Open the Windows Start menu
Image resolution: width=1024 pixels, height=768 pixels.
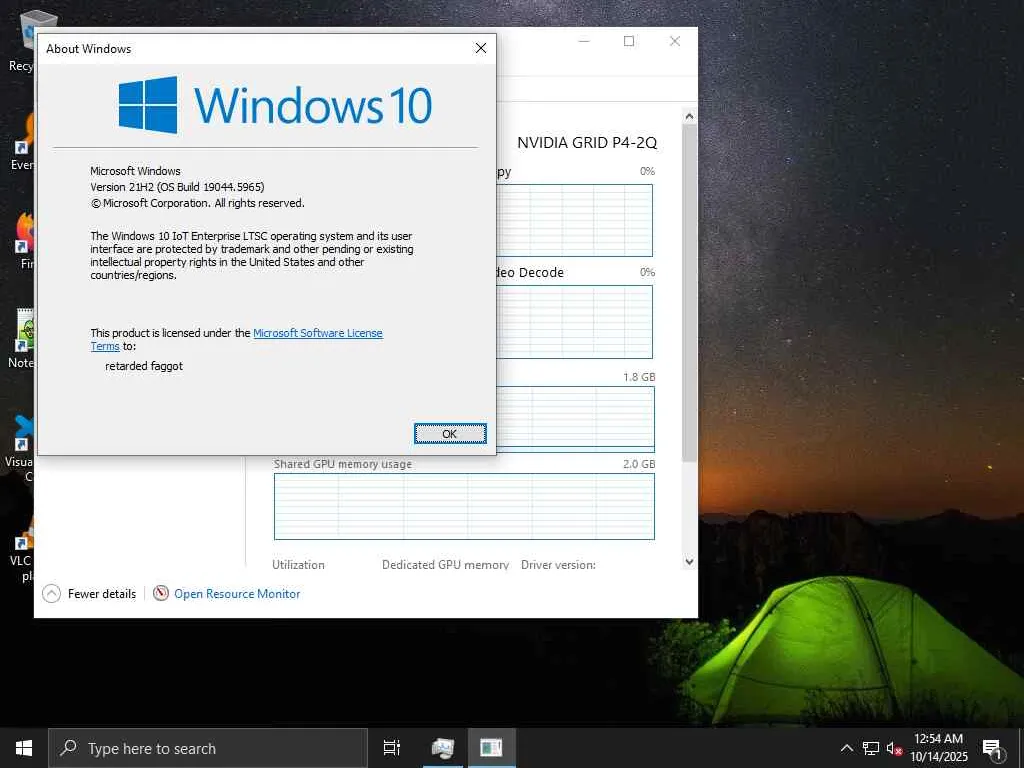pos(24,748)
